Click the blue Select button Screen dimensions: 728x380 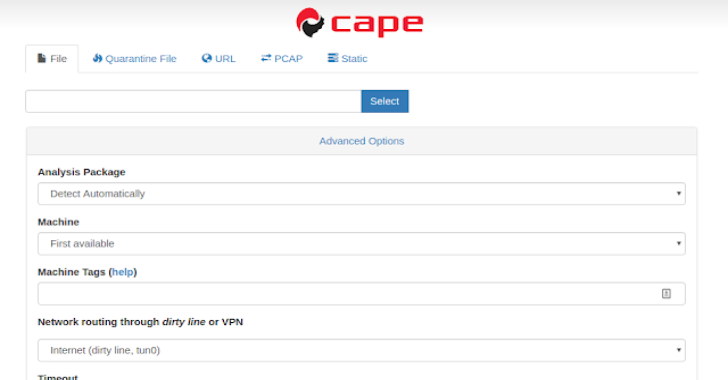pyautogui.click(x=385, y=101)
